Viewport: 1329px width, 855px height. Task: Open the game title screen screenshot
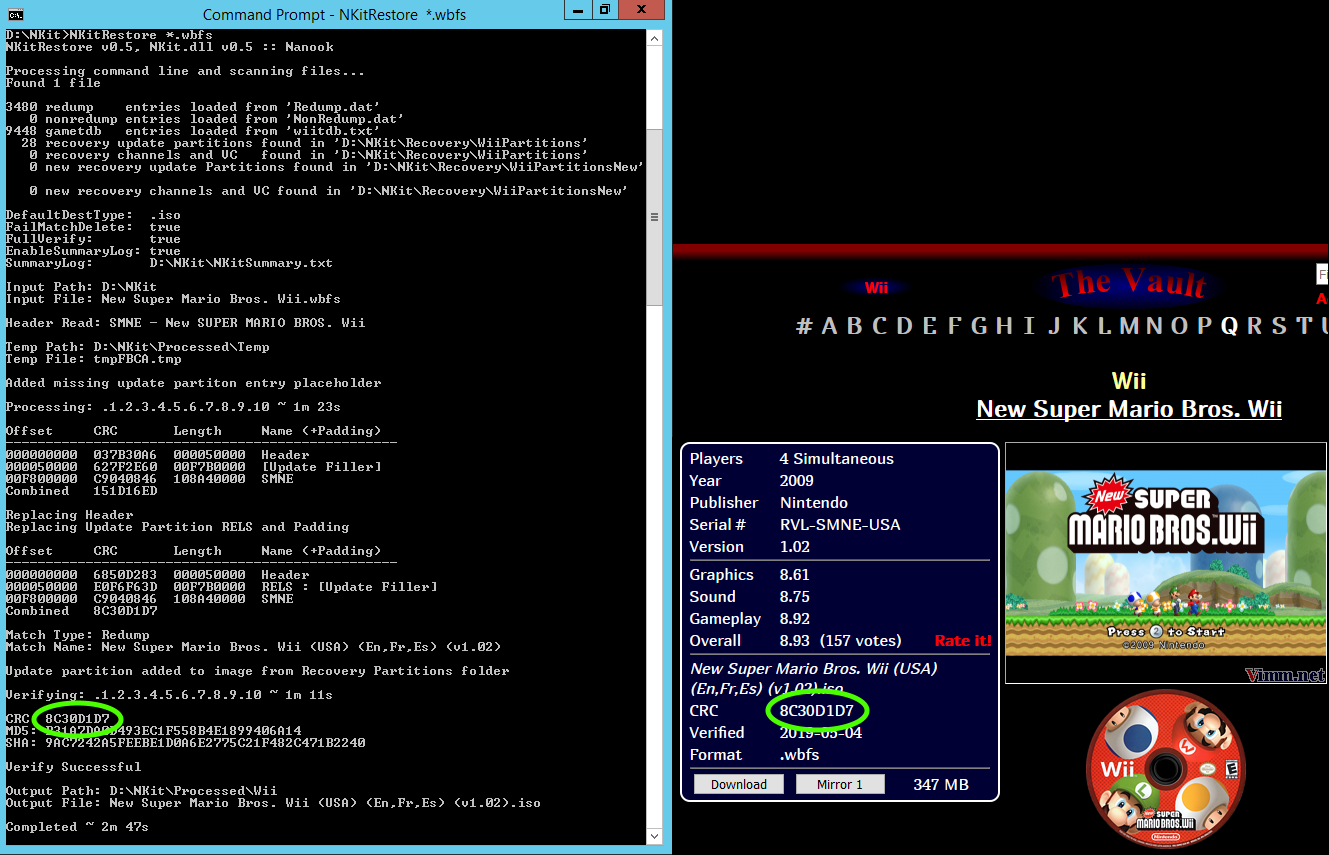click(x=1166, y=563)
